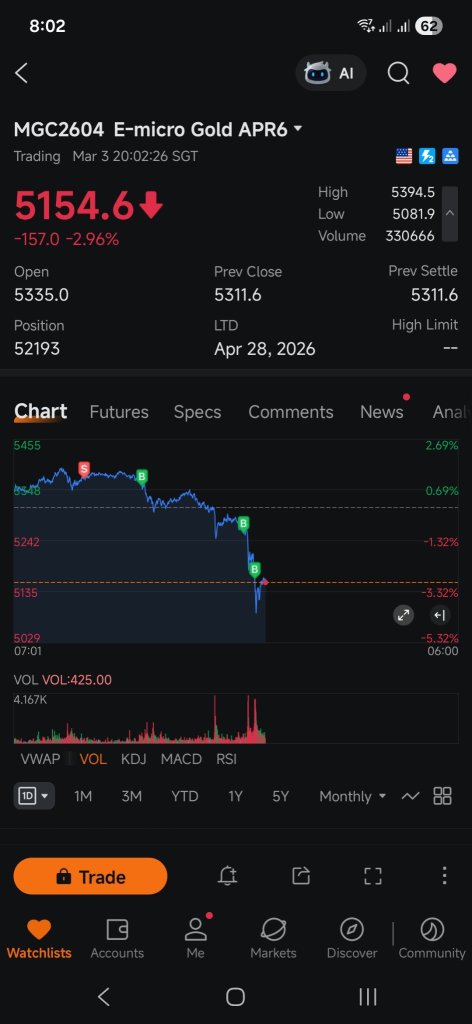The height and width of the screenshot is (1024, 472).
Task: Open the 1D interval dropdown
Action: coord(34,796)
